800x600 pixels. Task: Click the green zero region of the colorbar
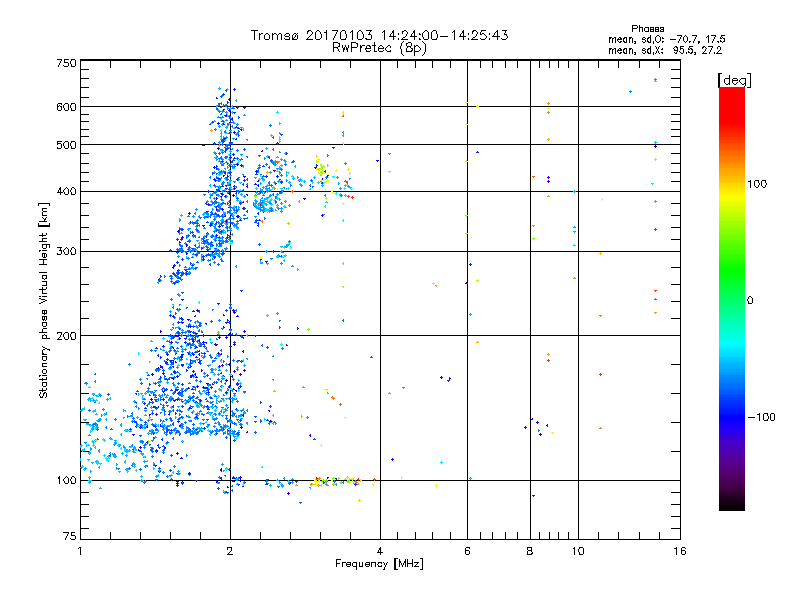point(732,300)
